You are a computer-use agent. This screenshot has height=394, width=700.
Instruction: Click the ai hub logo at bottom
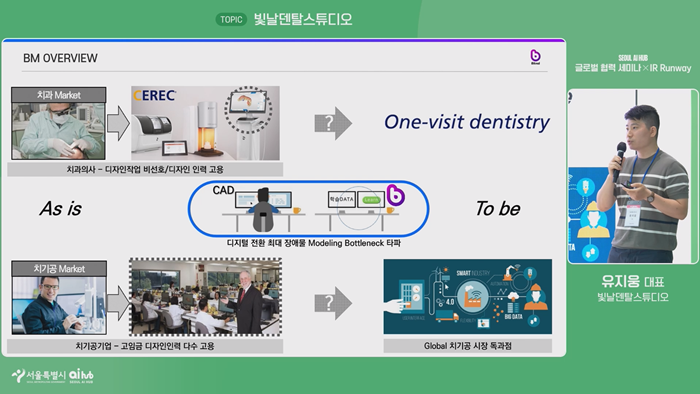point(81,375)
